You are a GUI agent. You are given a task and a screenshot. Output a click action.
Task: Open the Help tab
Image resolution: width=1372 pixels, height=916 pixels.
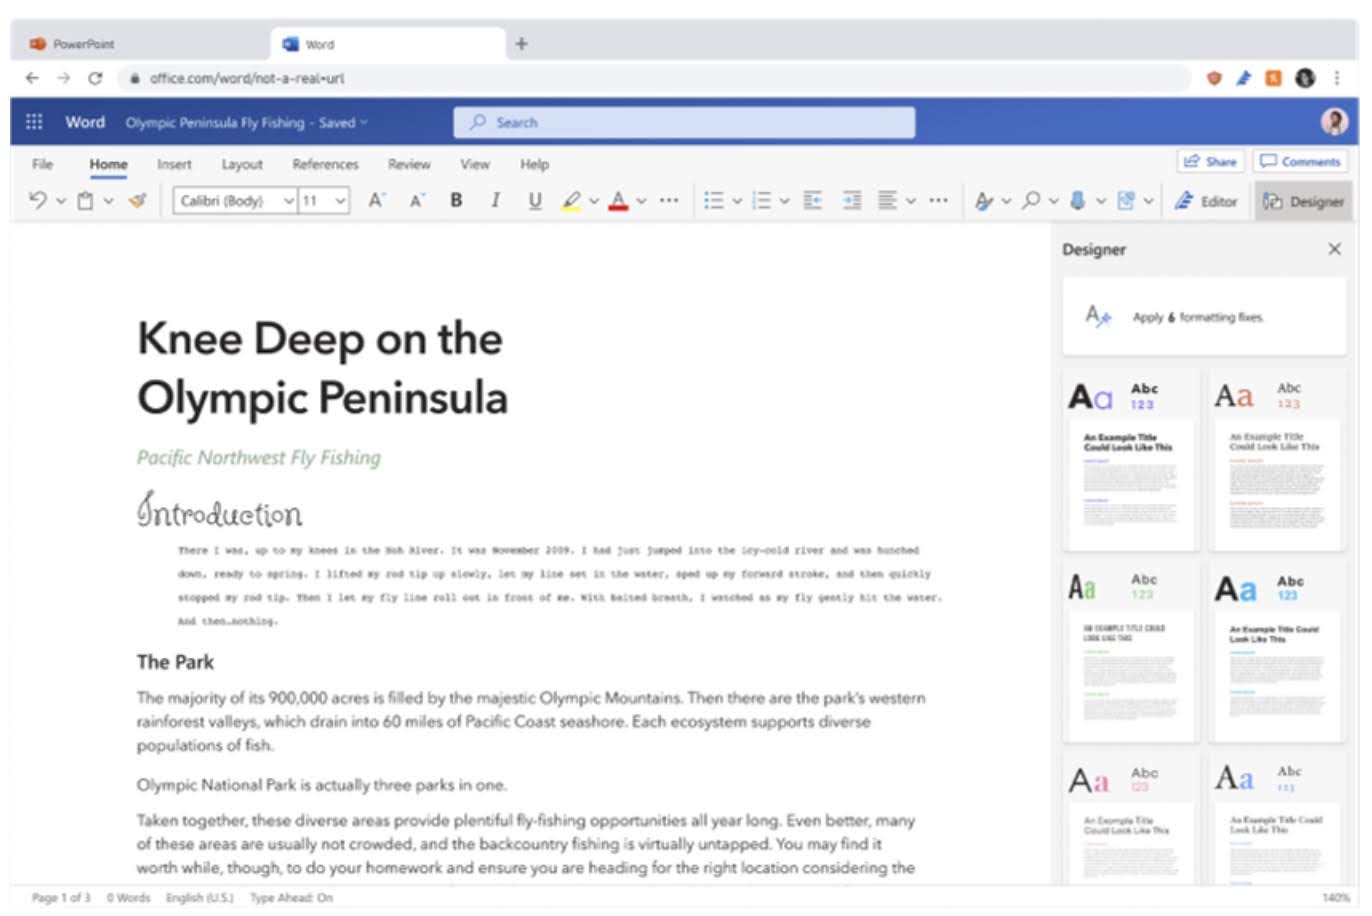(534, 164)
